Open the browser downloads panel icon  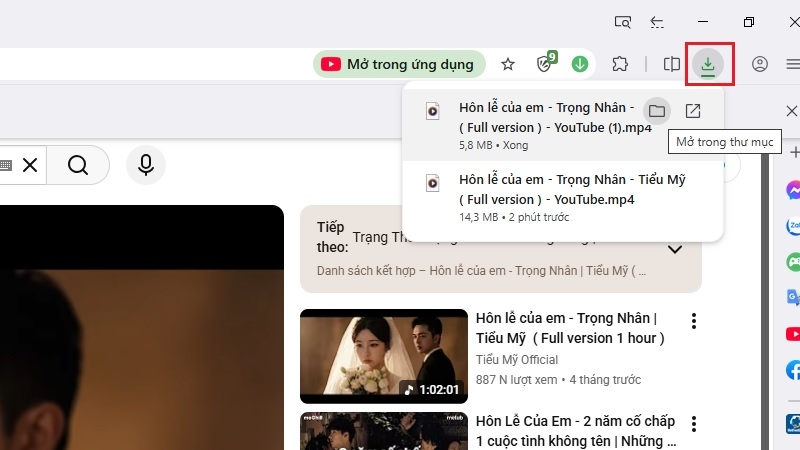pyautogui.click(x=708, y=64)
